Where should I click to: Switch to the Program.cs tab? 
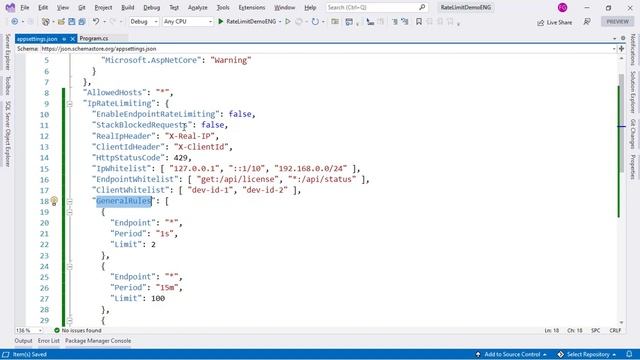coord(93,38)
